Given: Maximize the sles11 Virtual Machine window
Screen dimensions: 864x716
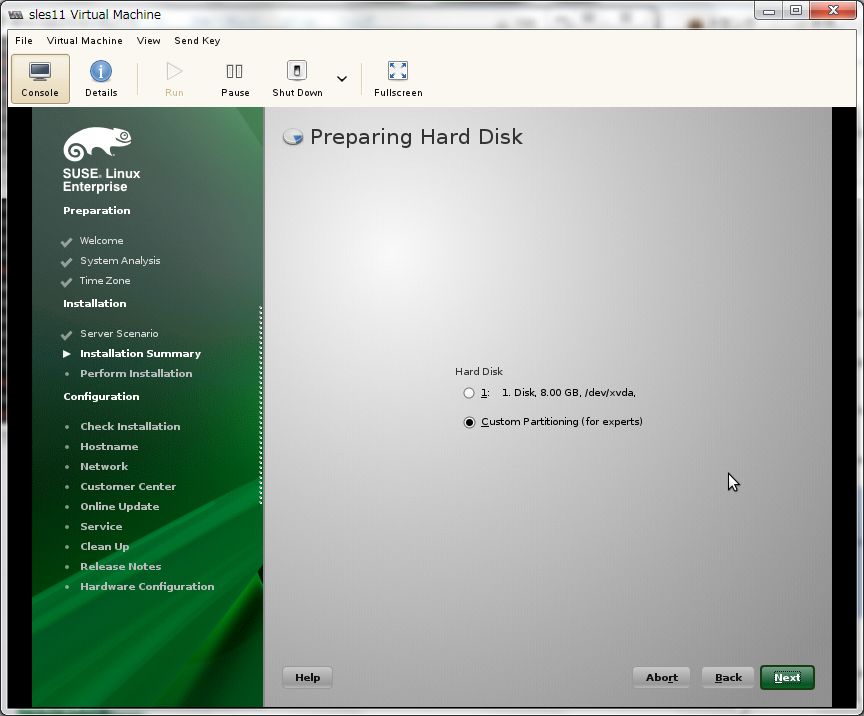Looking at the screenshot, I should point(796,10).
